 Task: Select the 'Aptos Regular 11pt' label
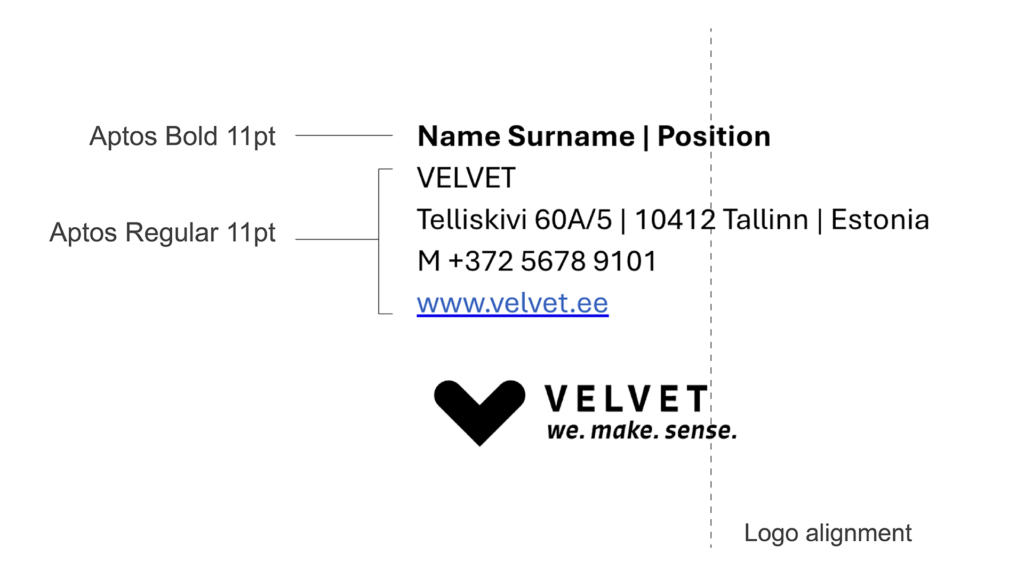click(162, 233)
